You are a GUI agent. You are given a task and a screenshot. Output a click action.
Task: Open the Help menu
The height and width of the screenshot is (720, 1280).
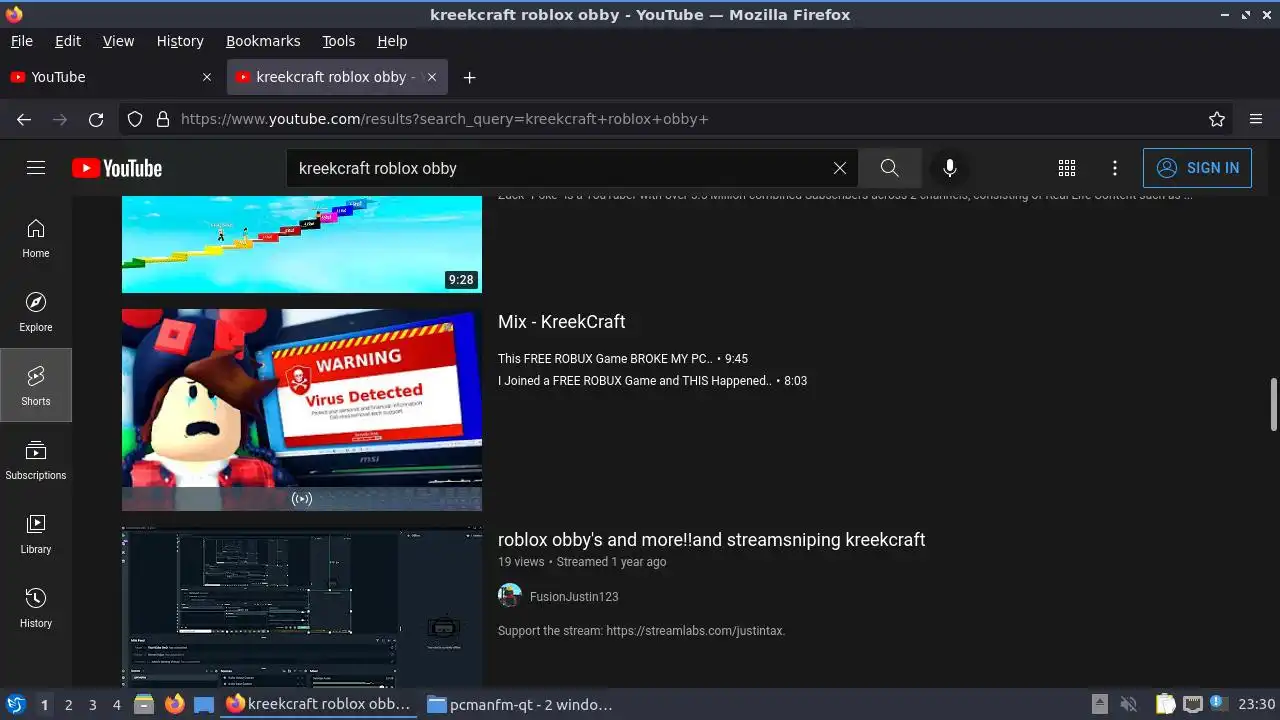(x=392, y=41)
